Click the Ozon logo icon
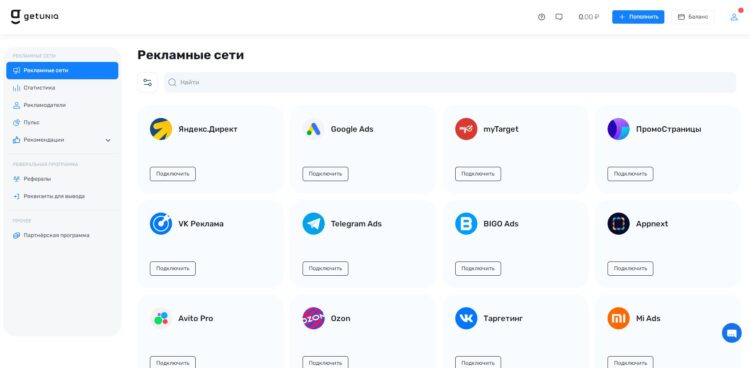The width and height of the screenshot is (750, 368). [313, 318]
